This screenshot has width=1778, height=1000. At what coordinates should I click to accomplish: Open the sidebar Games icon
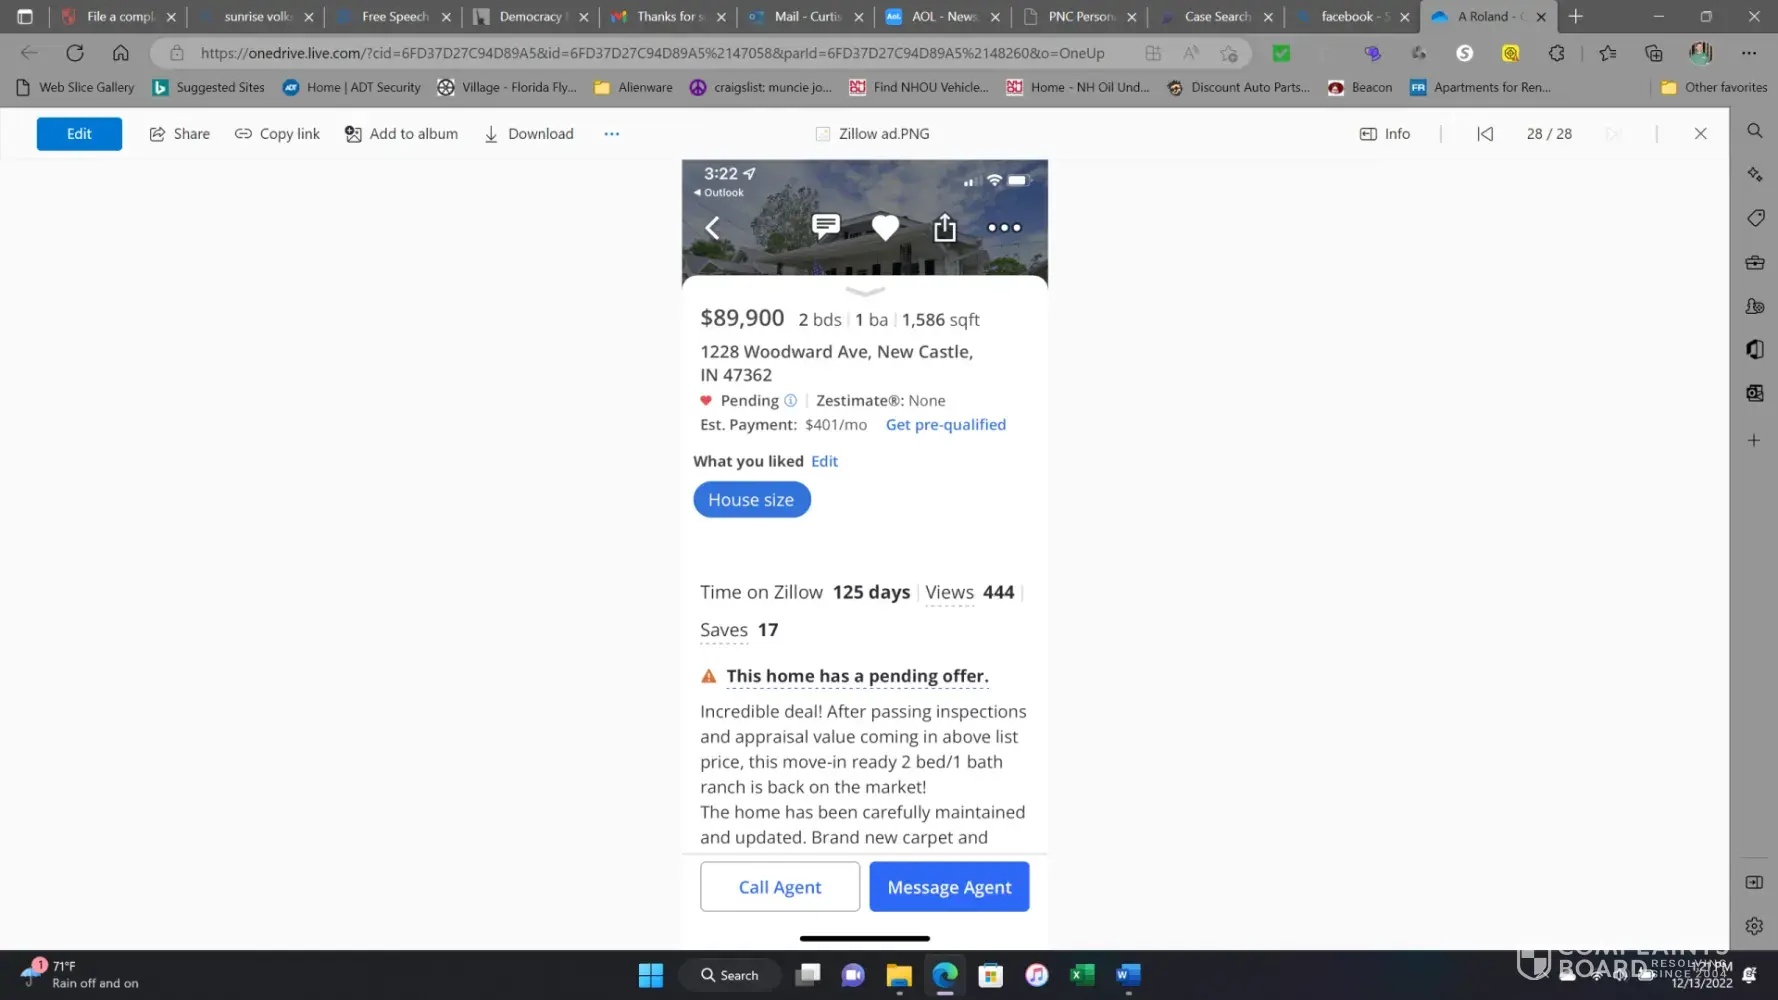click(x=1755, y=306)
